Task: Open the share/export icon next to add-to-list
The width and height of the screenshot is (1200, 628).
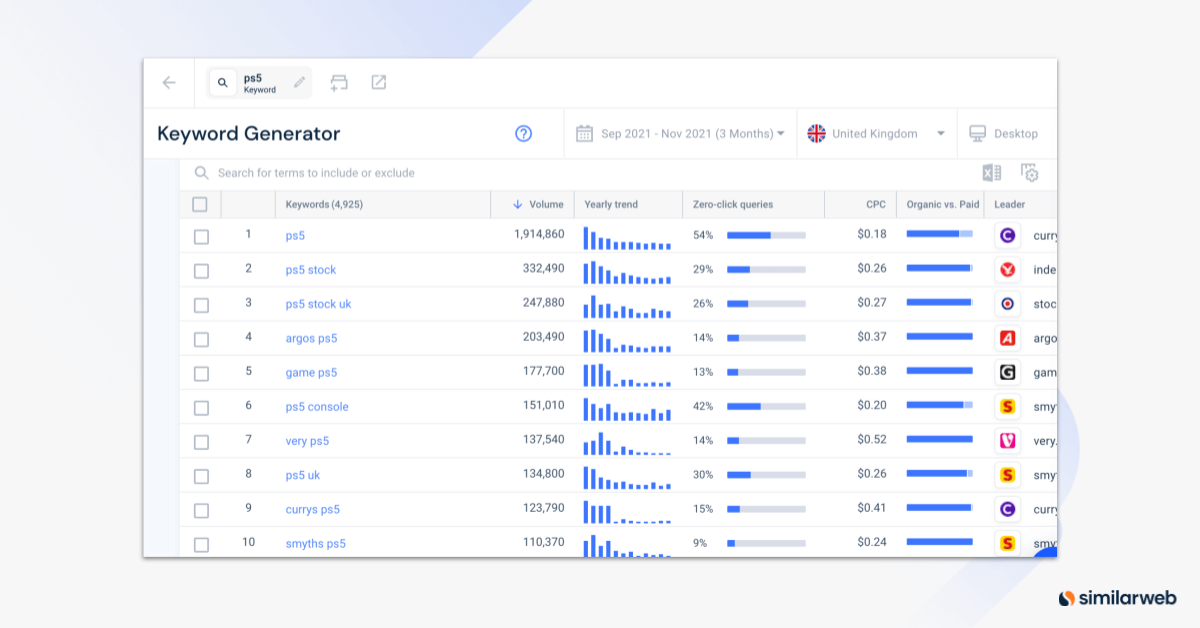Action: [x=378, y=82]
